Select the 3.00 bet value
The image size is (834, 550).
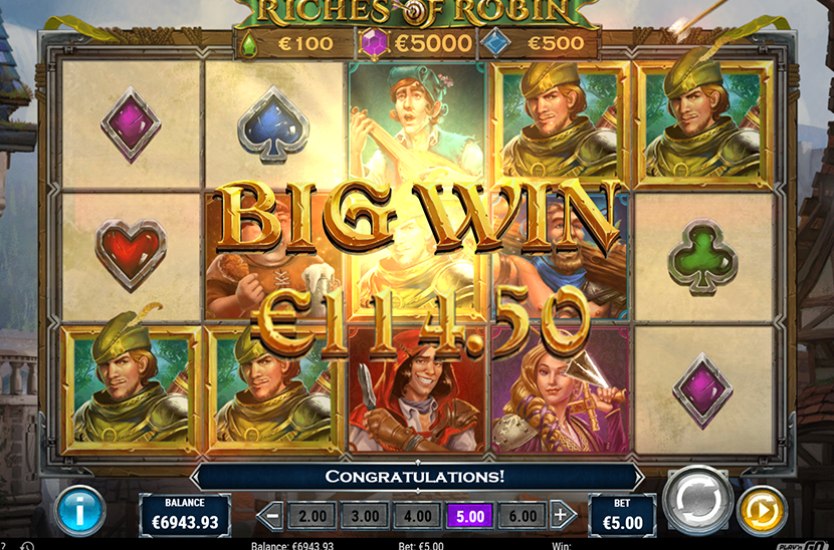tap(365, 515)
